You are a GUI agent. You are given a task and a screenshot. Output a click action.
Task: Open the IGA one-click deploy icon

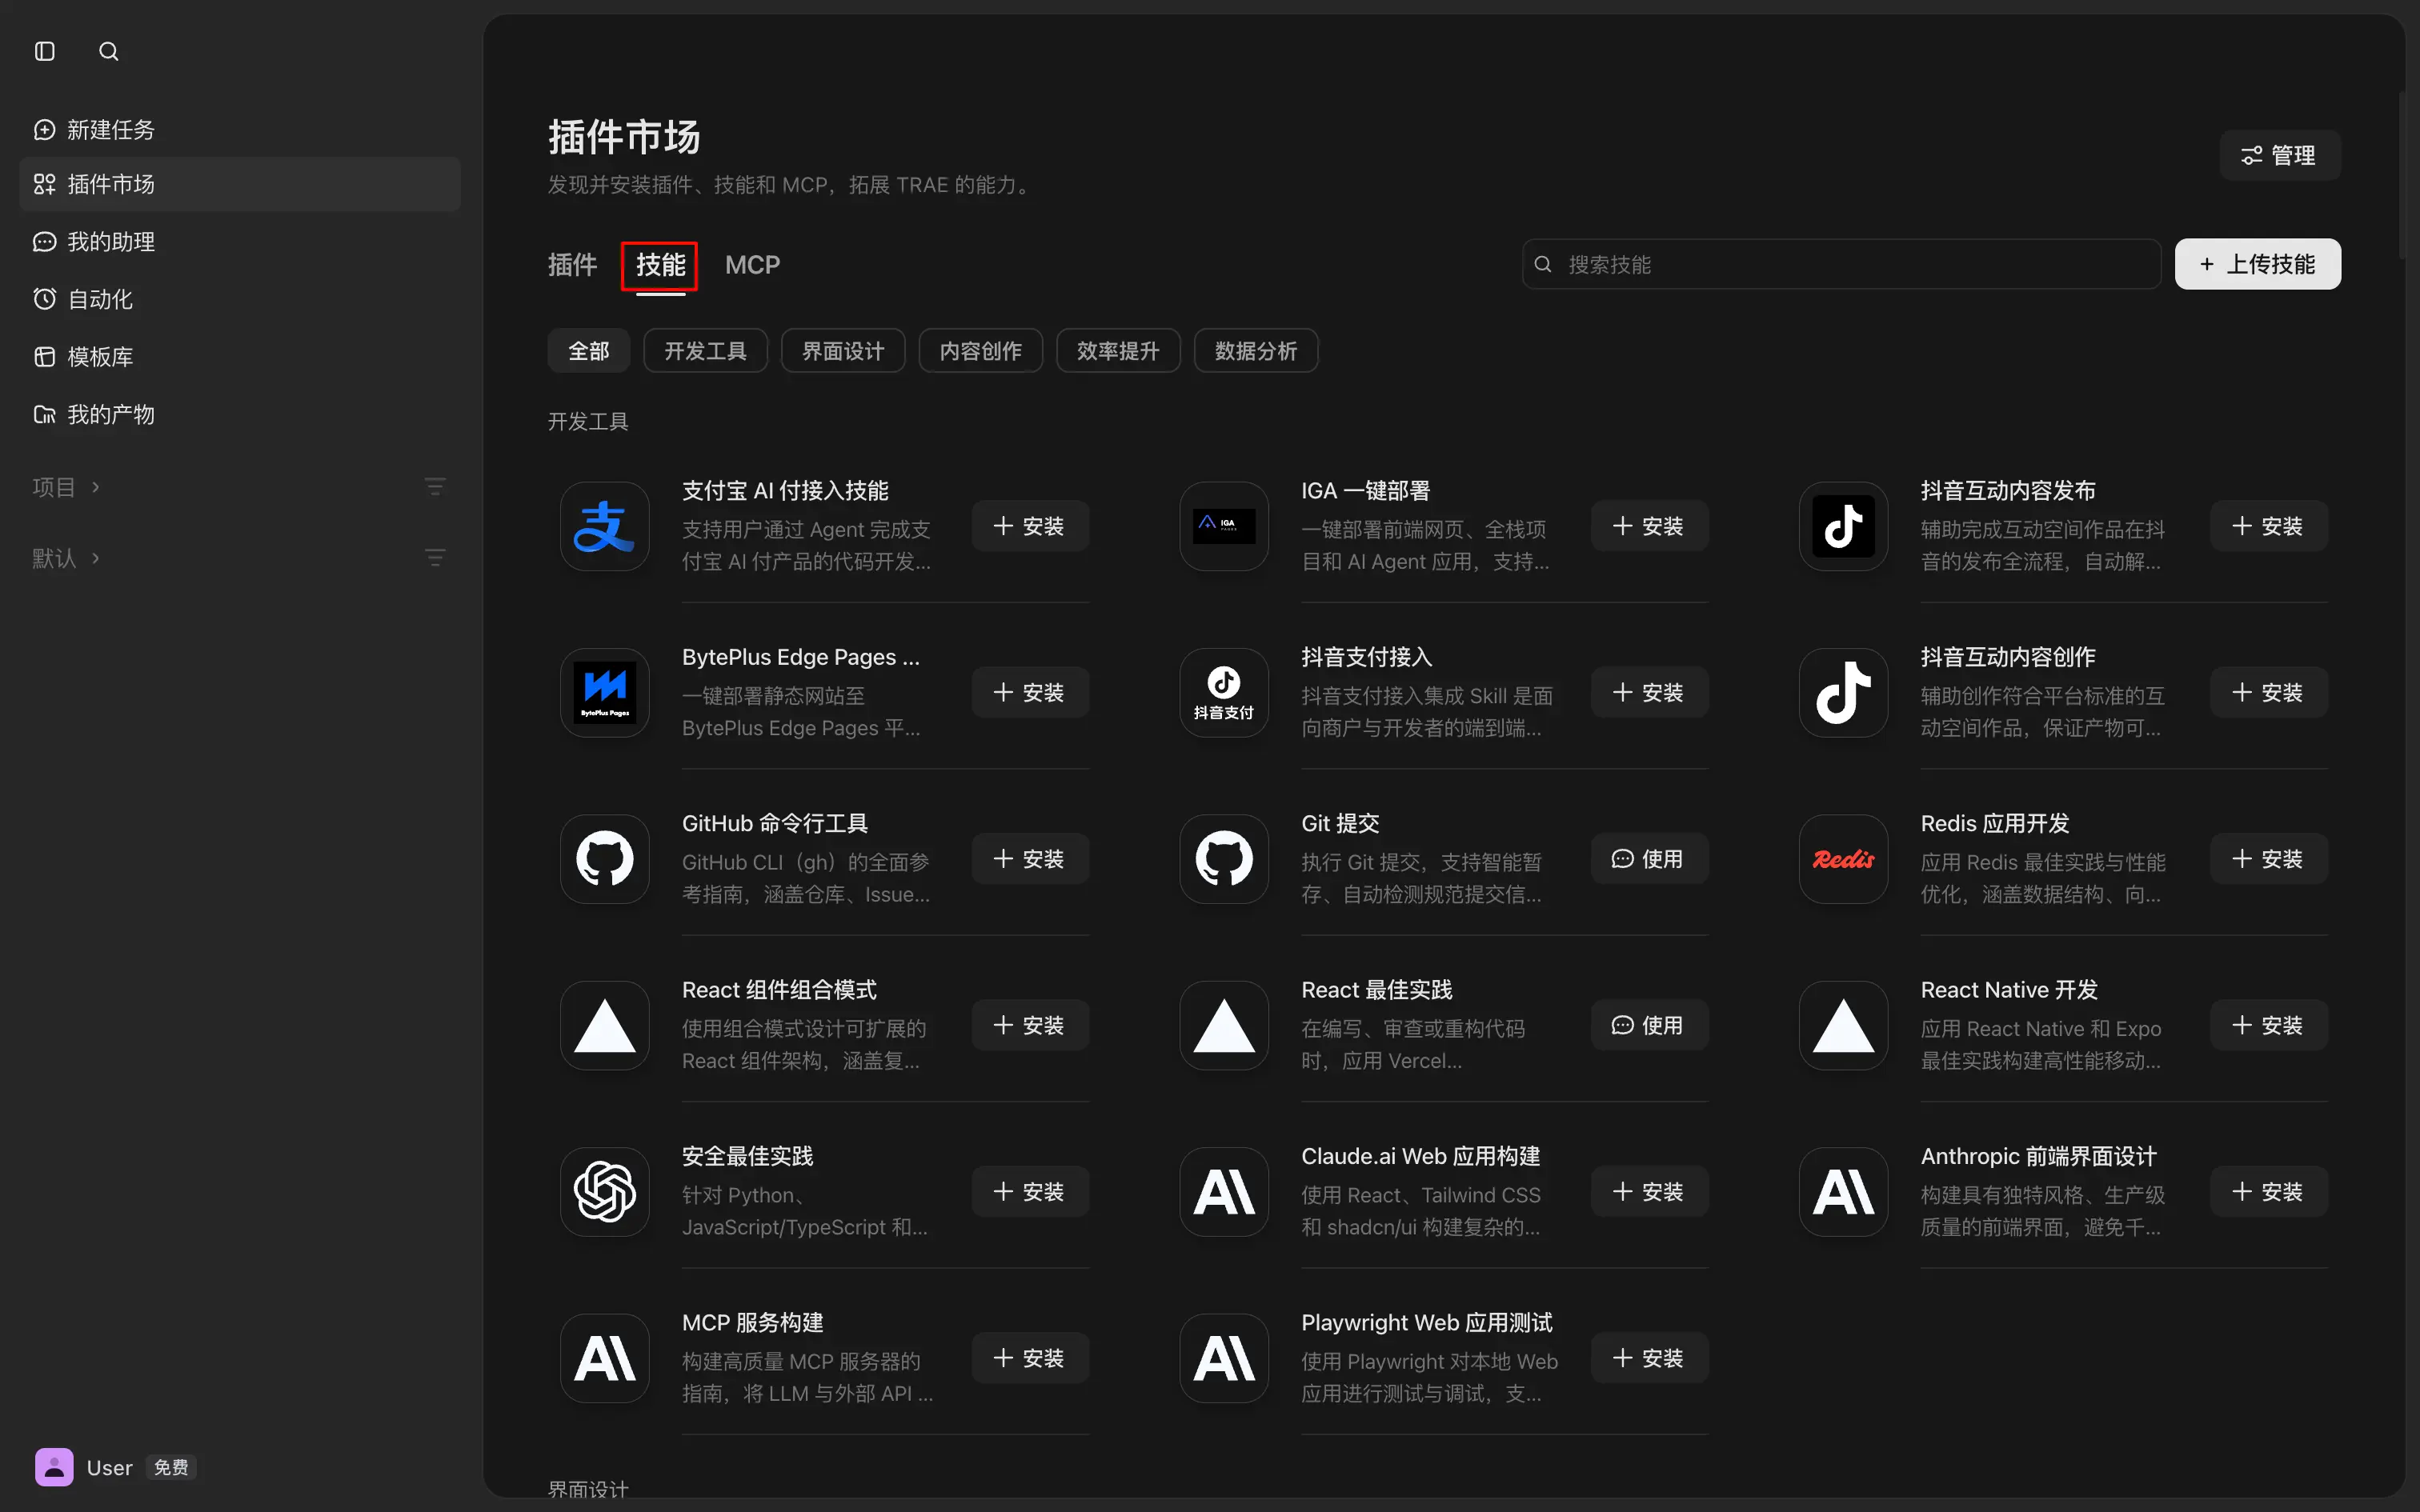(x=1224, y=526)
